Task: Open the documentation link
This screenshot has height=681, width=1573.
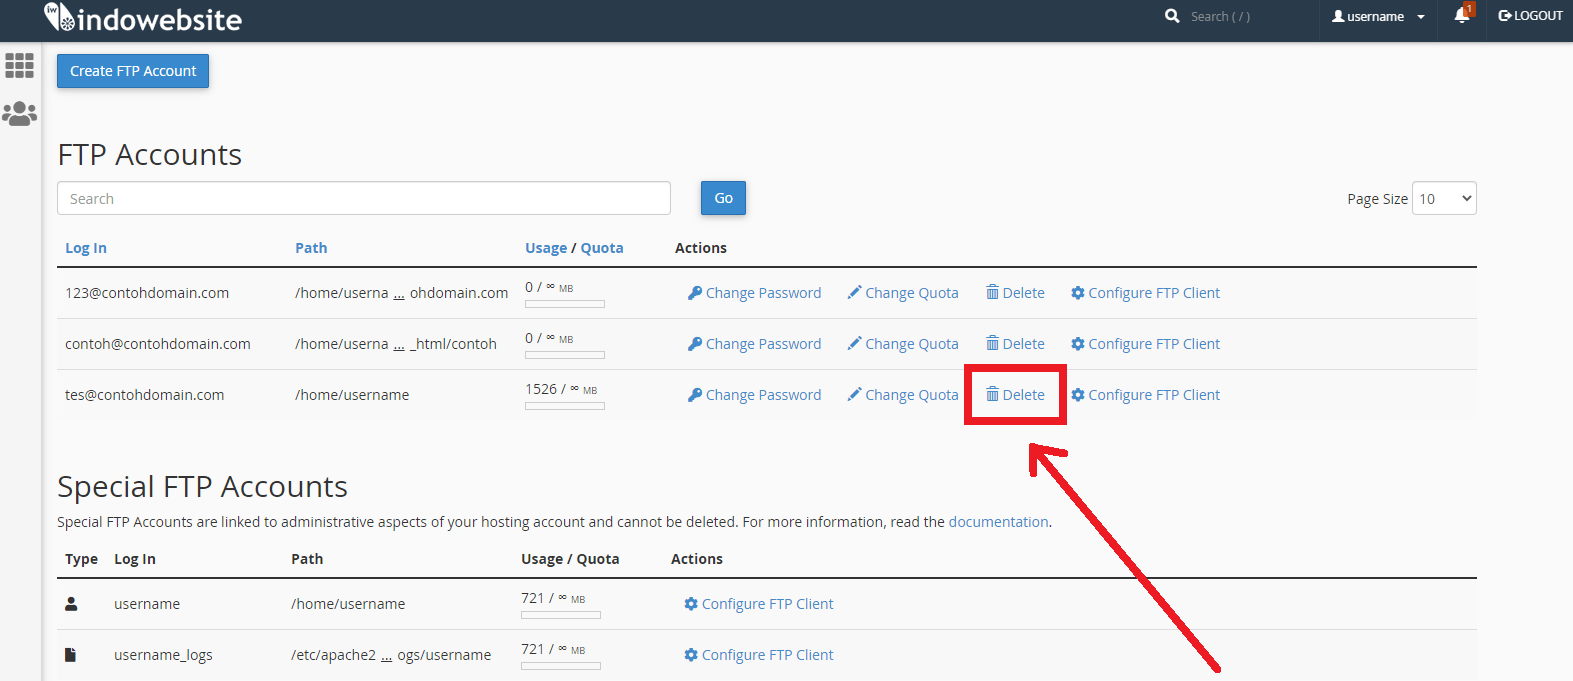Action: (x=998, y=522)
